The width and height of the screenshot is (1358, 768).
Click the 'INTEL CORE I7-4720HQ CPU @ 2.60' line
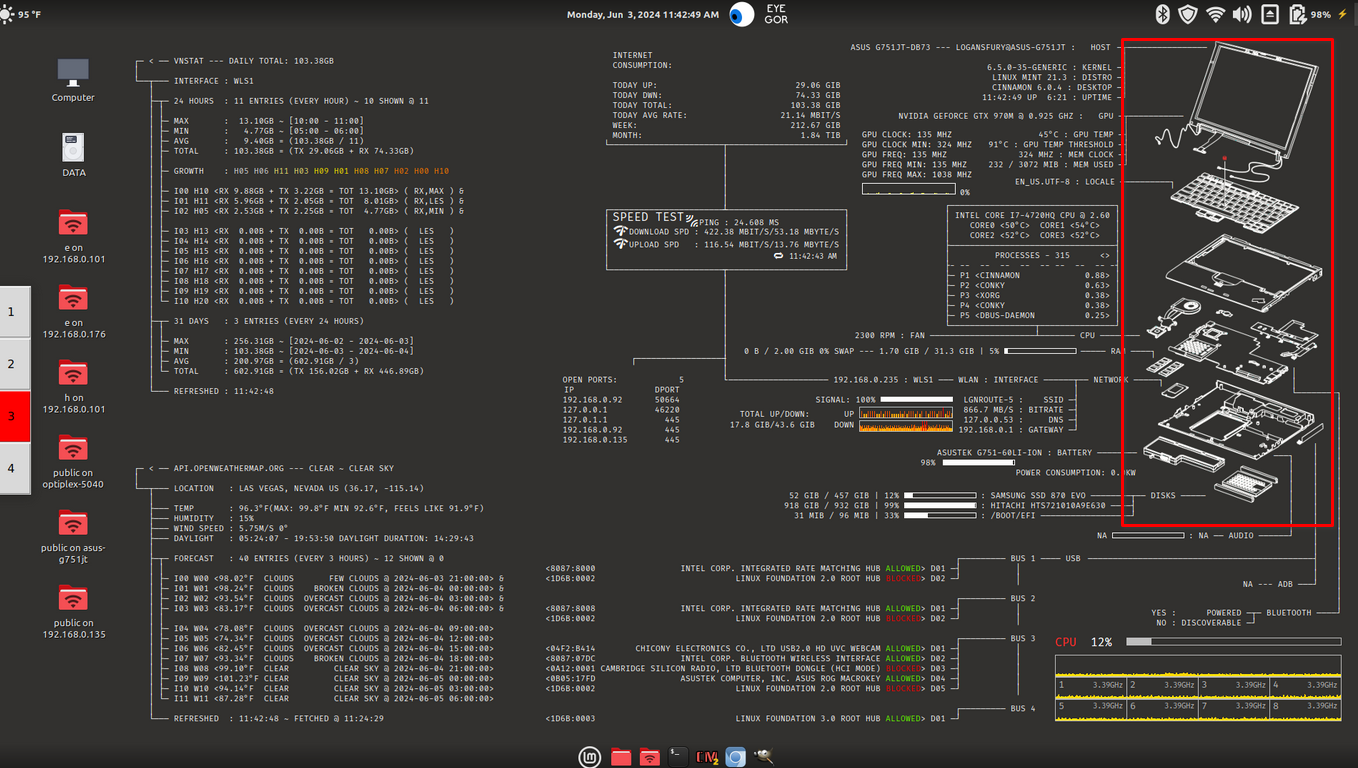(x=1032, y=215)
